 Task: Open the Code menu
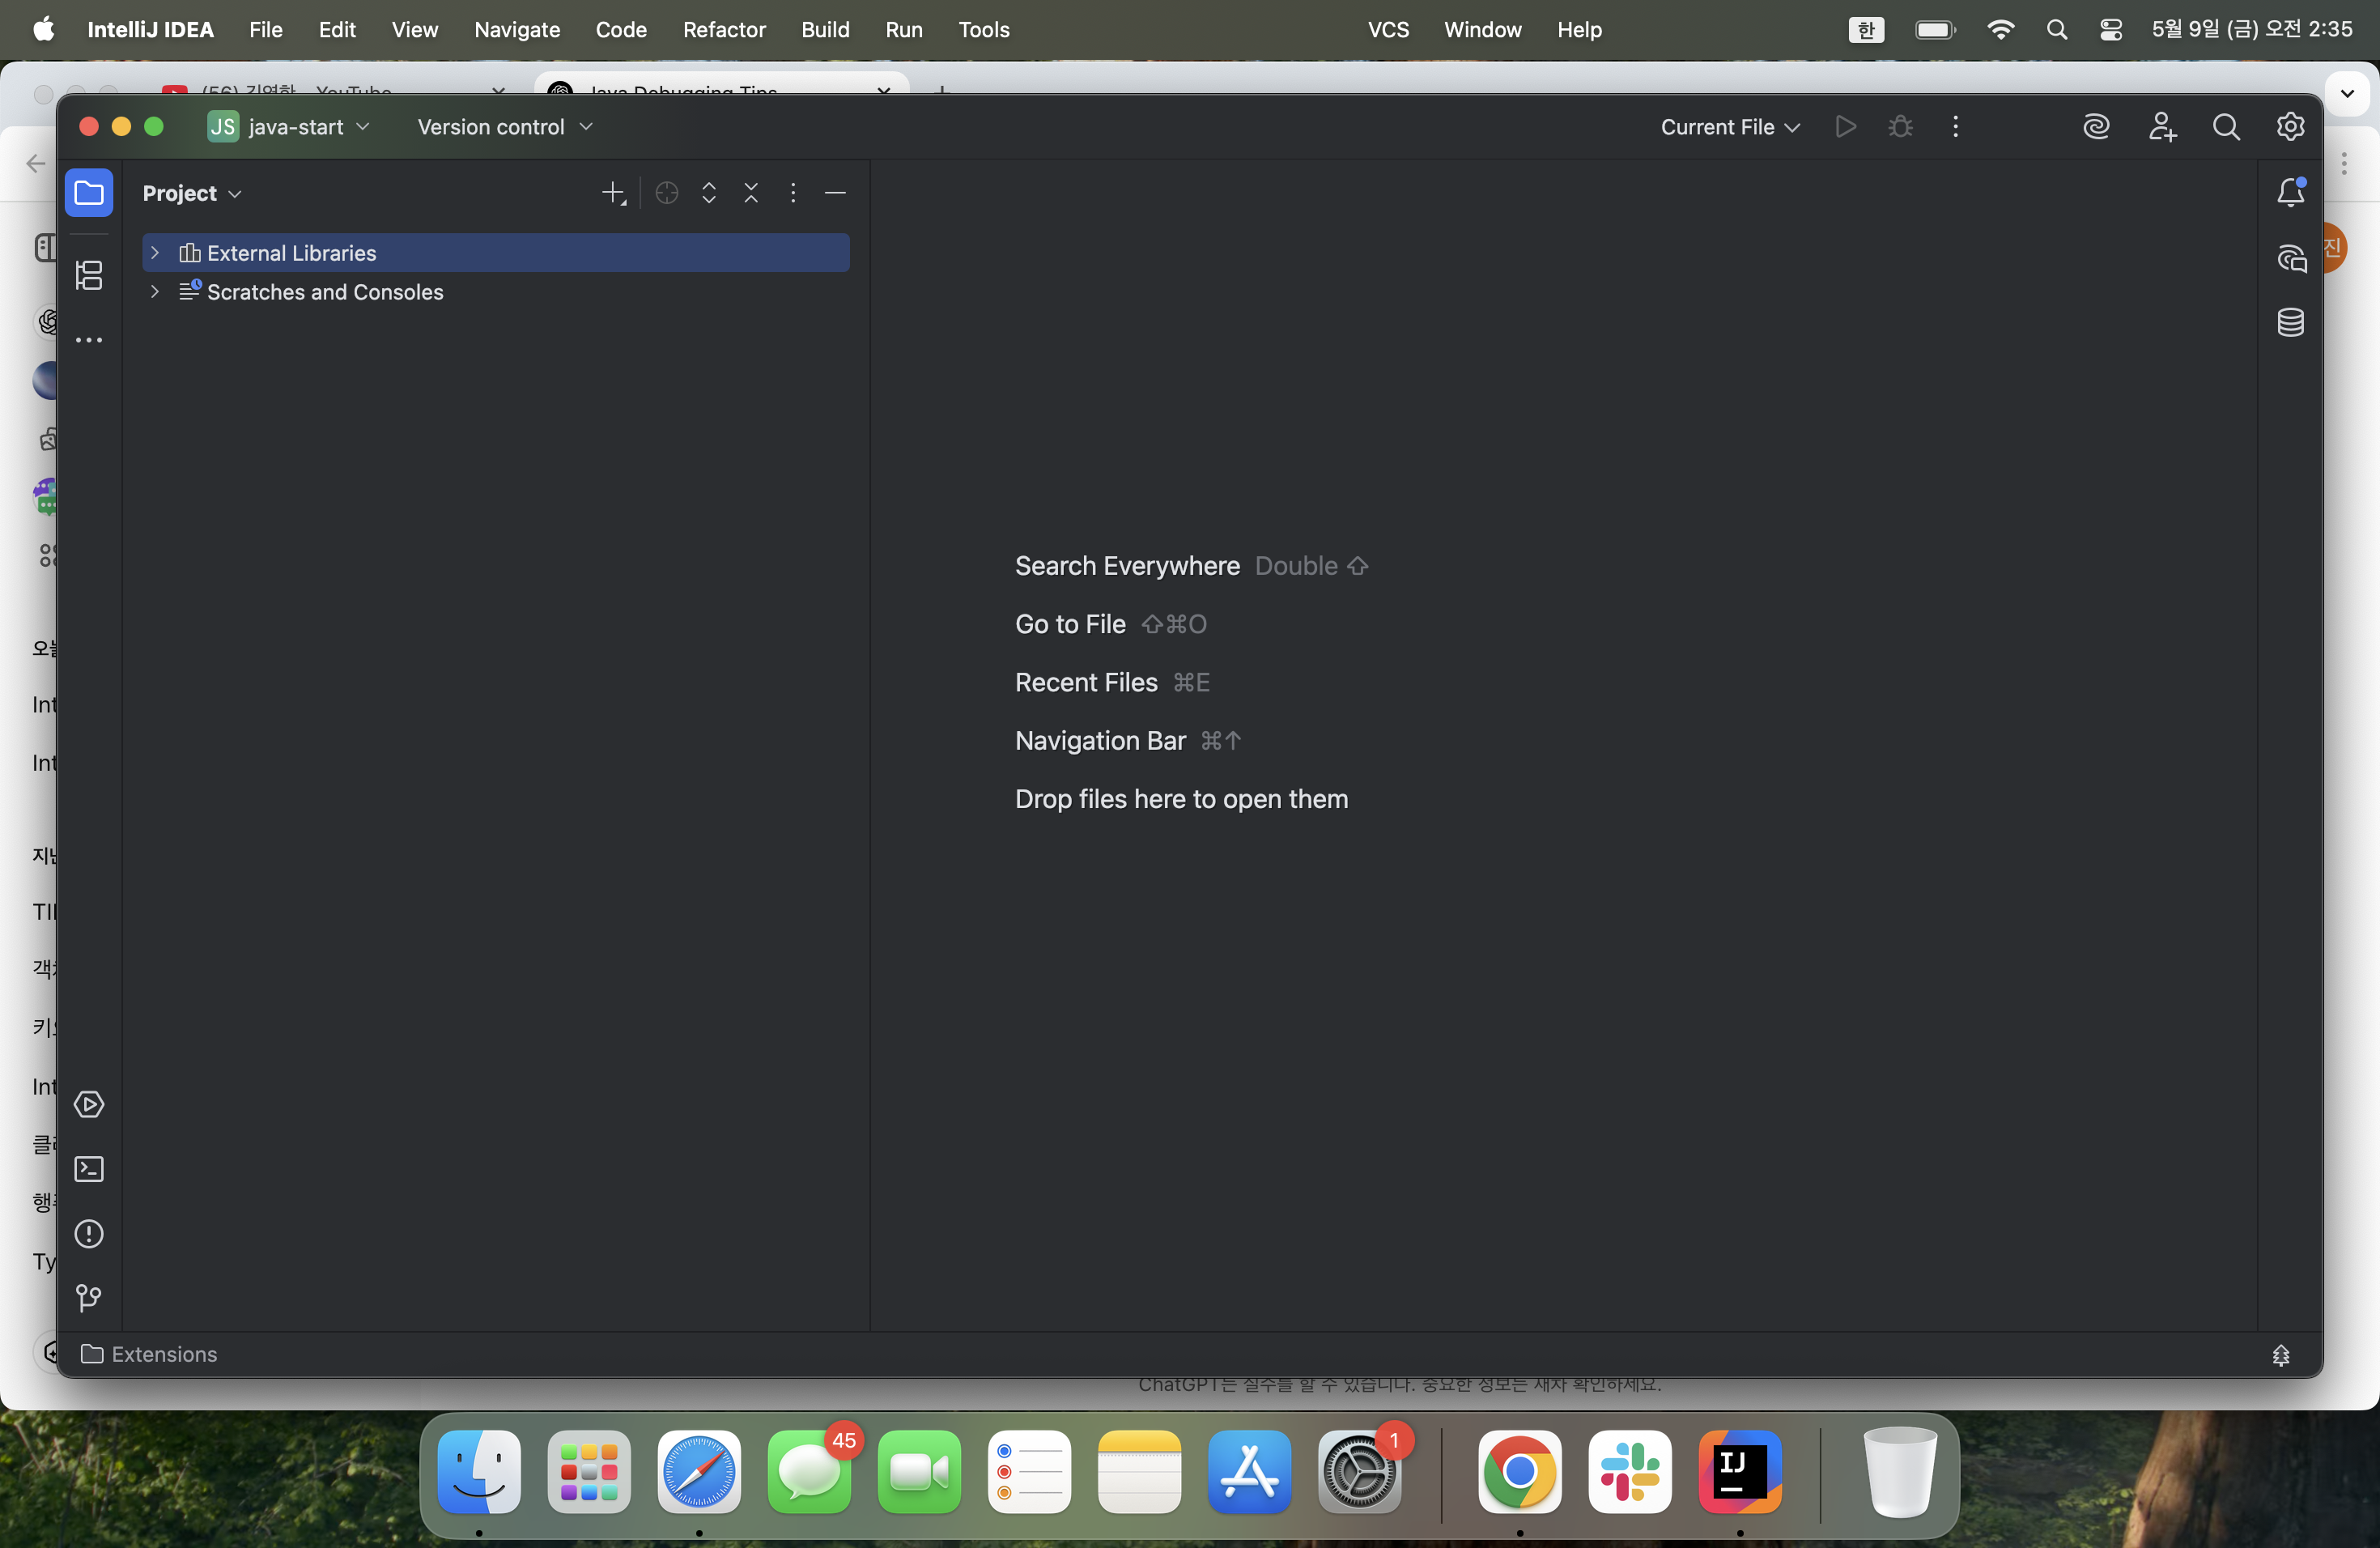pyautogui.click(x=621, y=30)
